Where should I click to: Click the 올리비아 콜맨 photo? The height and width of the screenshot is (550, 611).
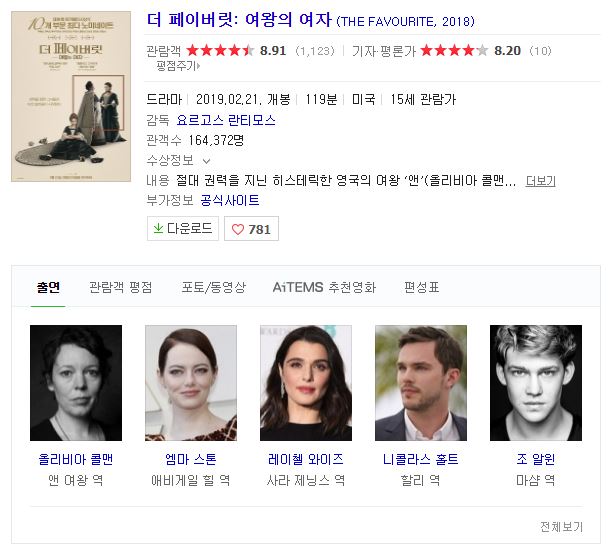(76, 383)
